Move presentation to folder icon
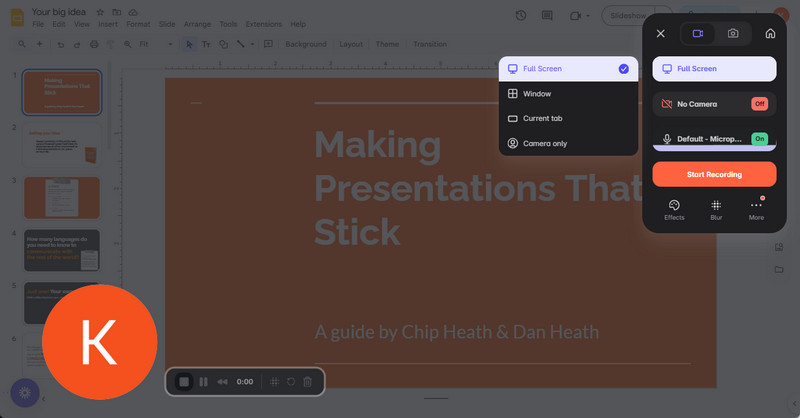800x418 pixels. (x=117, y=12)
